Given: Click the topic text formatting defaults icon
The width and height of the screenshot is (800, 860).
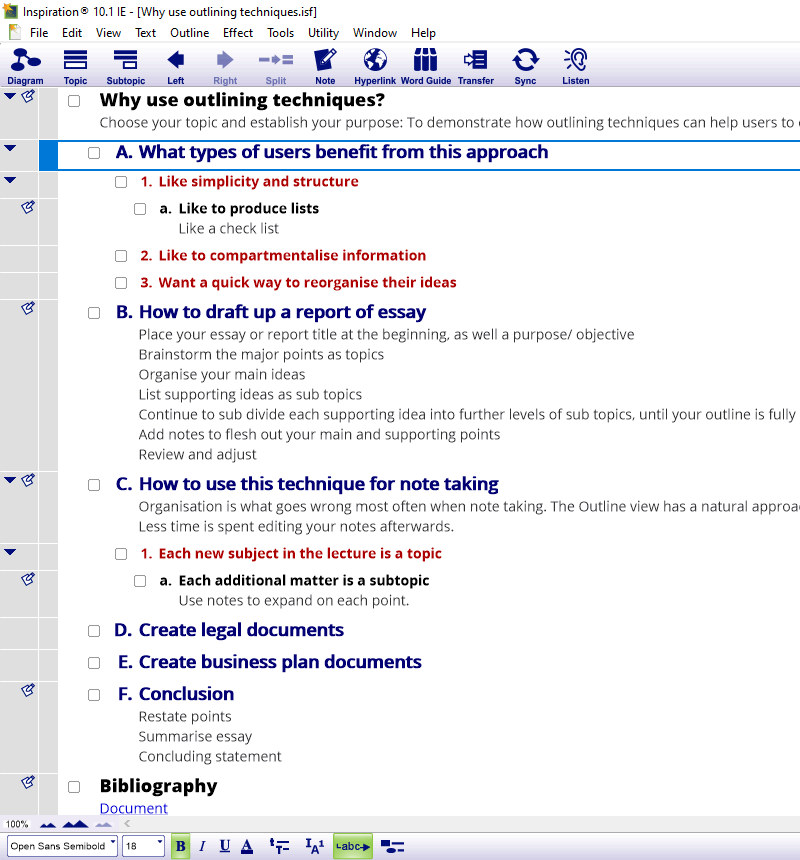Looking at the screenshot, I should [279, 846].
